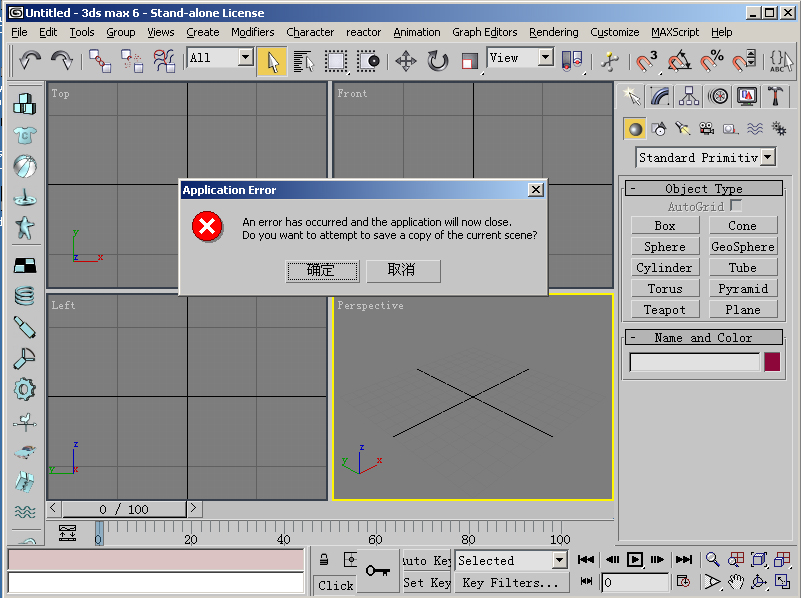Switch to the Modify command panel tab
This screenshot has height=598, width=801.
click(x=660, y=96)
